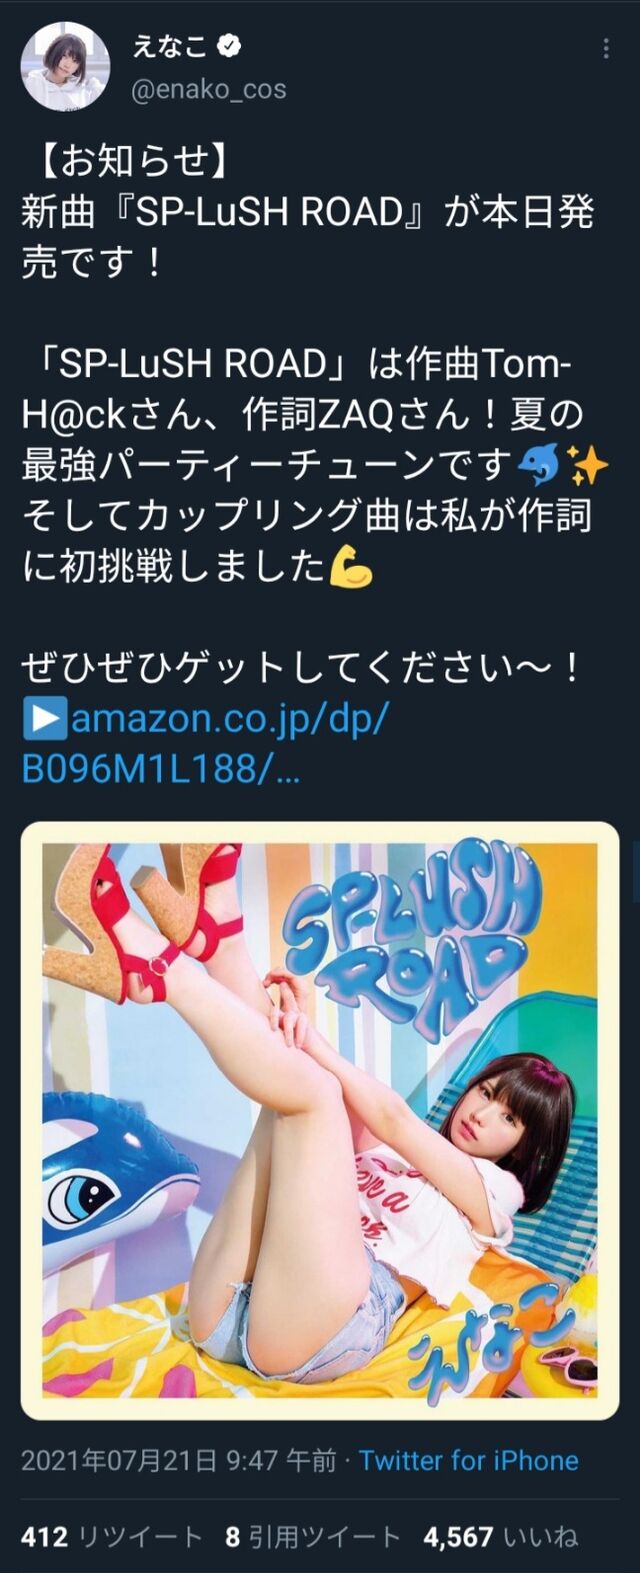Screen dimensions: 640x1573
Task: Open the @enako_cos handle
Action: 209,89
